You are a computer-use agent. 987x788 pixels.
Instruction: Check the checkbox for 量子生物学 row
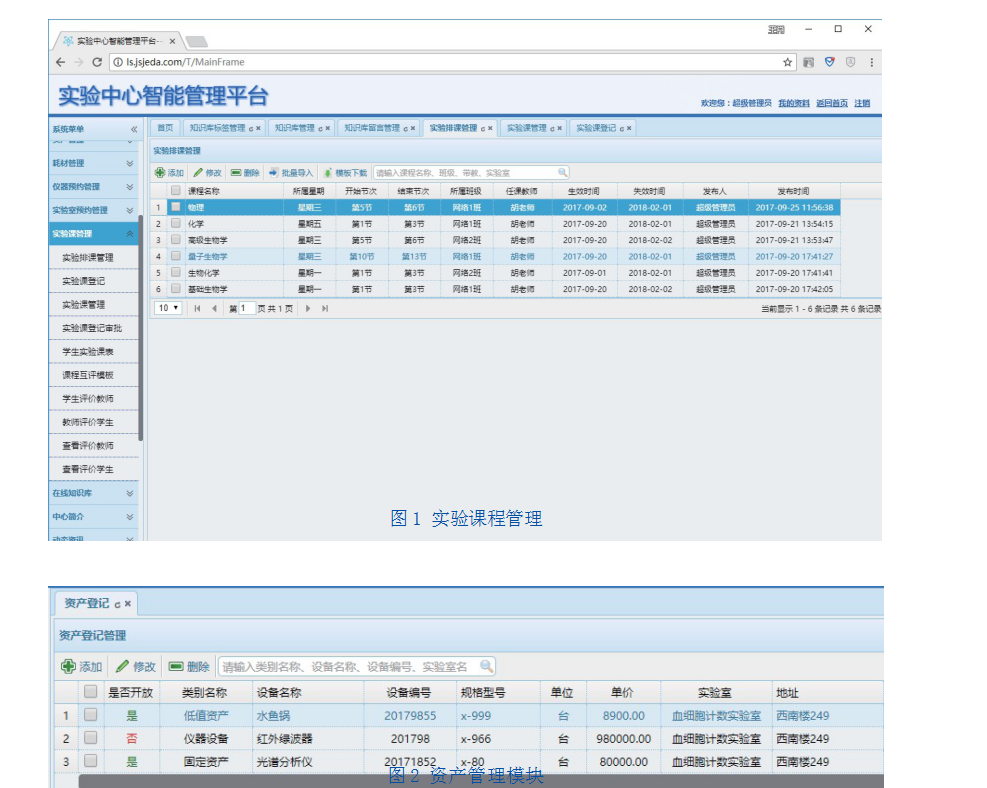pyautogui.click(x=176, y=256)
